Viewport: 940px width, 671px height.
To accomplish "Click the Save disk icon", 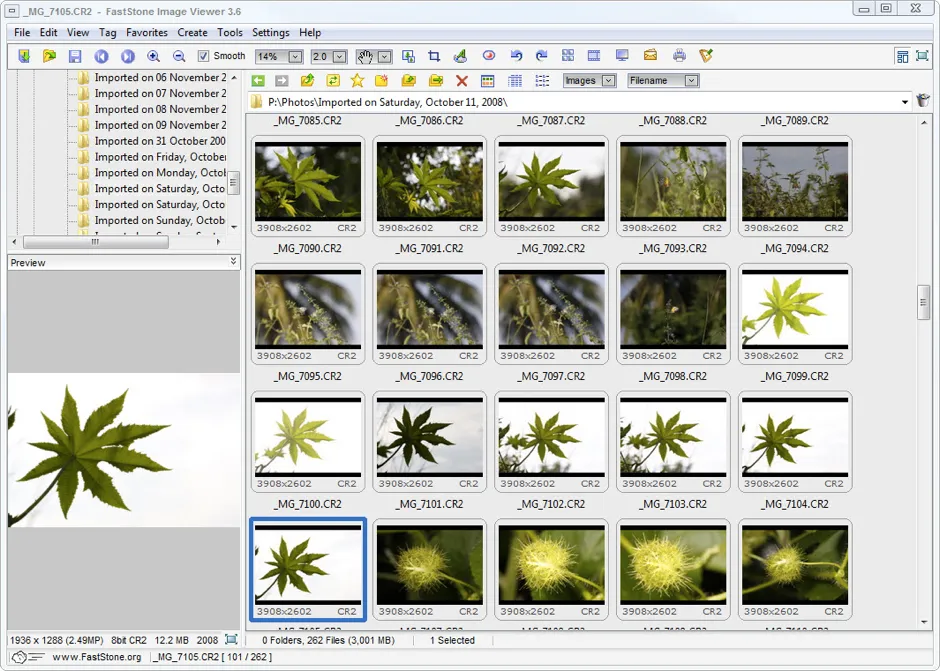I will pos(75,57).
